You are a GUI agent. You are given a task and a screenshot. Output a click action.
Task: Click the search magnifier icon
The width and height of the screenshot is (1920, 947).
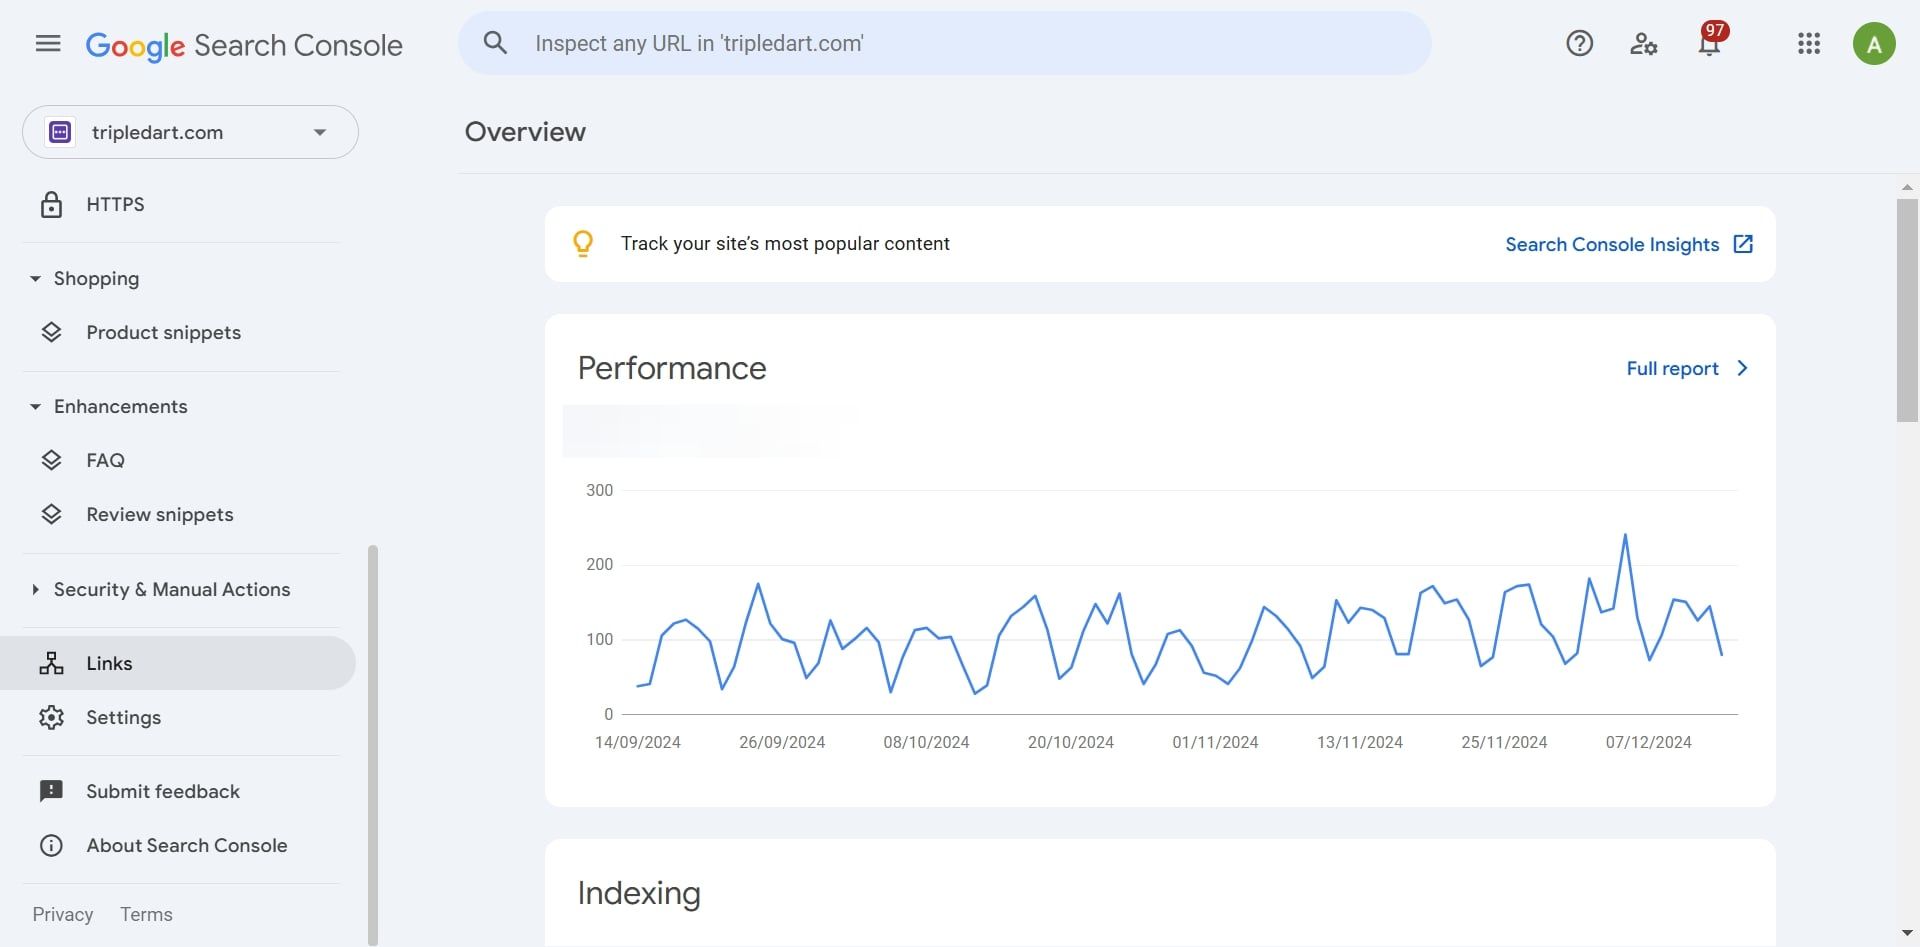[495, 43]
